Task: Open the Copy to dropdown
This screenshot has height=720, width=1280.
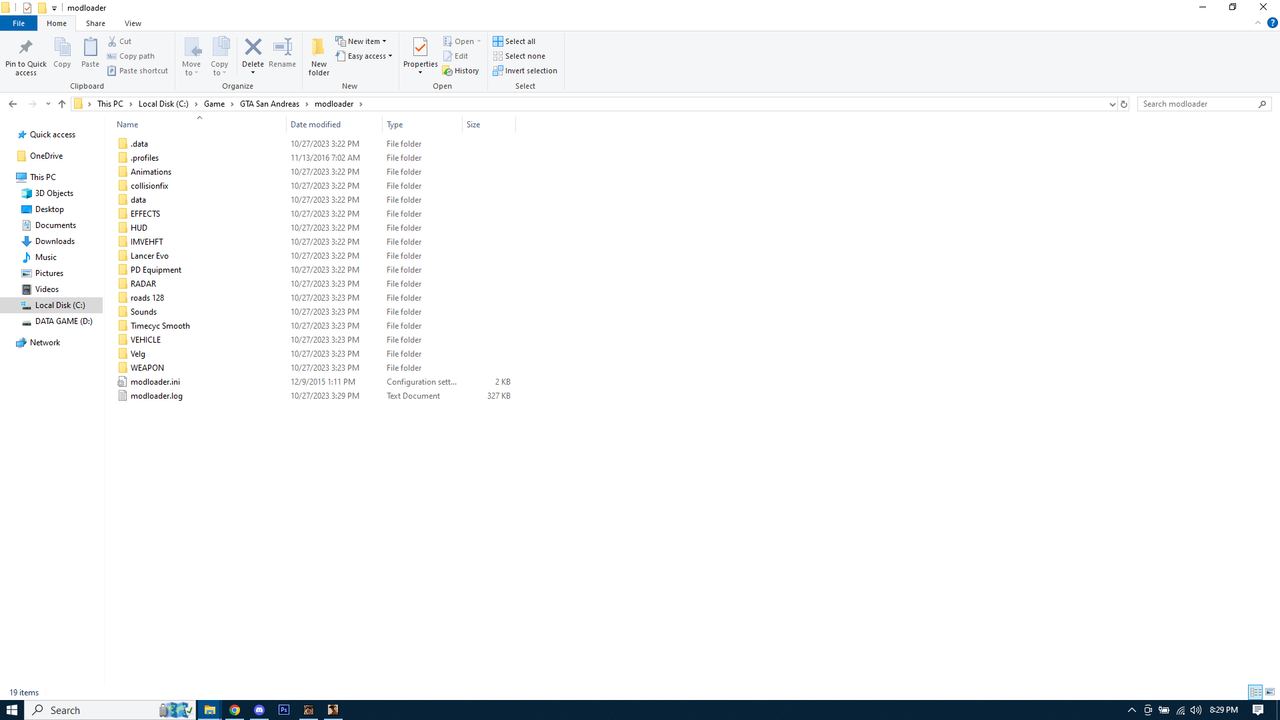Action: pos(220,57)
